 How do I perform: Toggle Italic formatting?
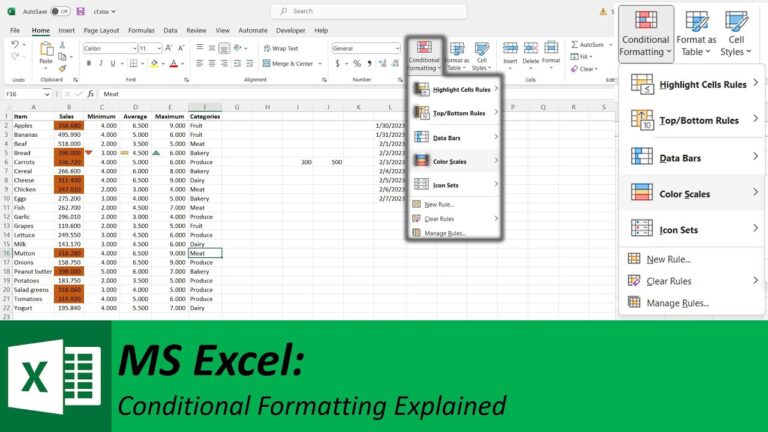(101, 64)
